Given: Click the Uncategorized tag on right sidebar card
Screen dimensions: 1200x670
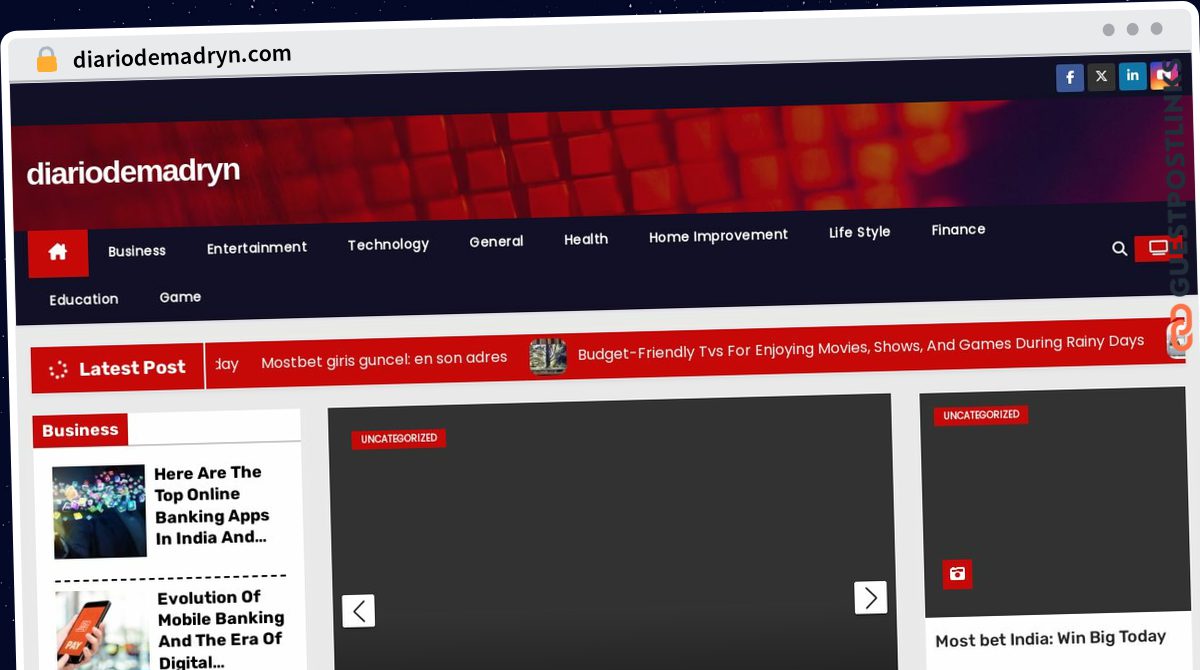Looking at the screenshot, I should pos(981,415).
